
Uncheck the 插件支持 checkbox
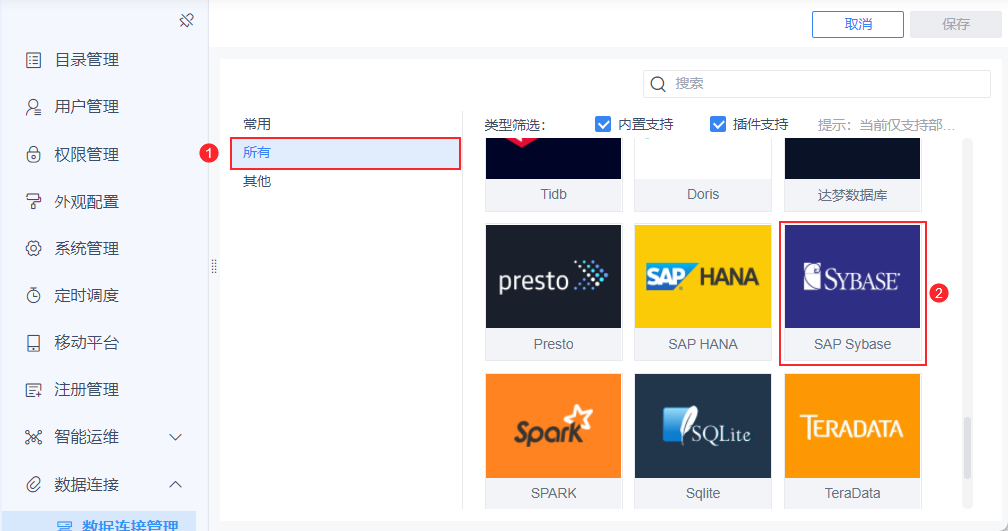click(x=718, y=124)
